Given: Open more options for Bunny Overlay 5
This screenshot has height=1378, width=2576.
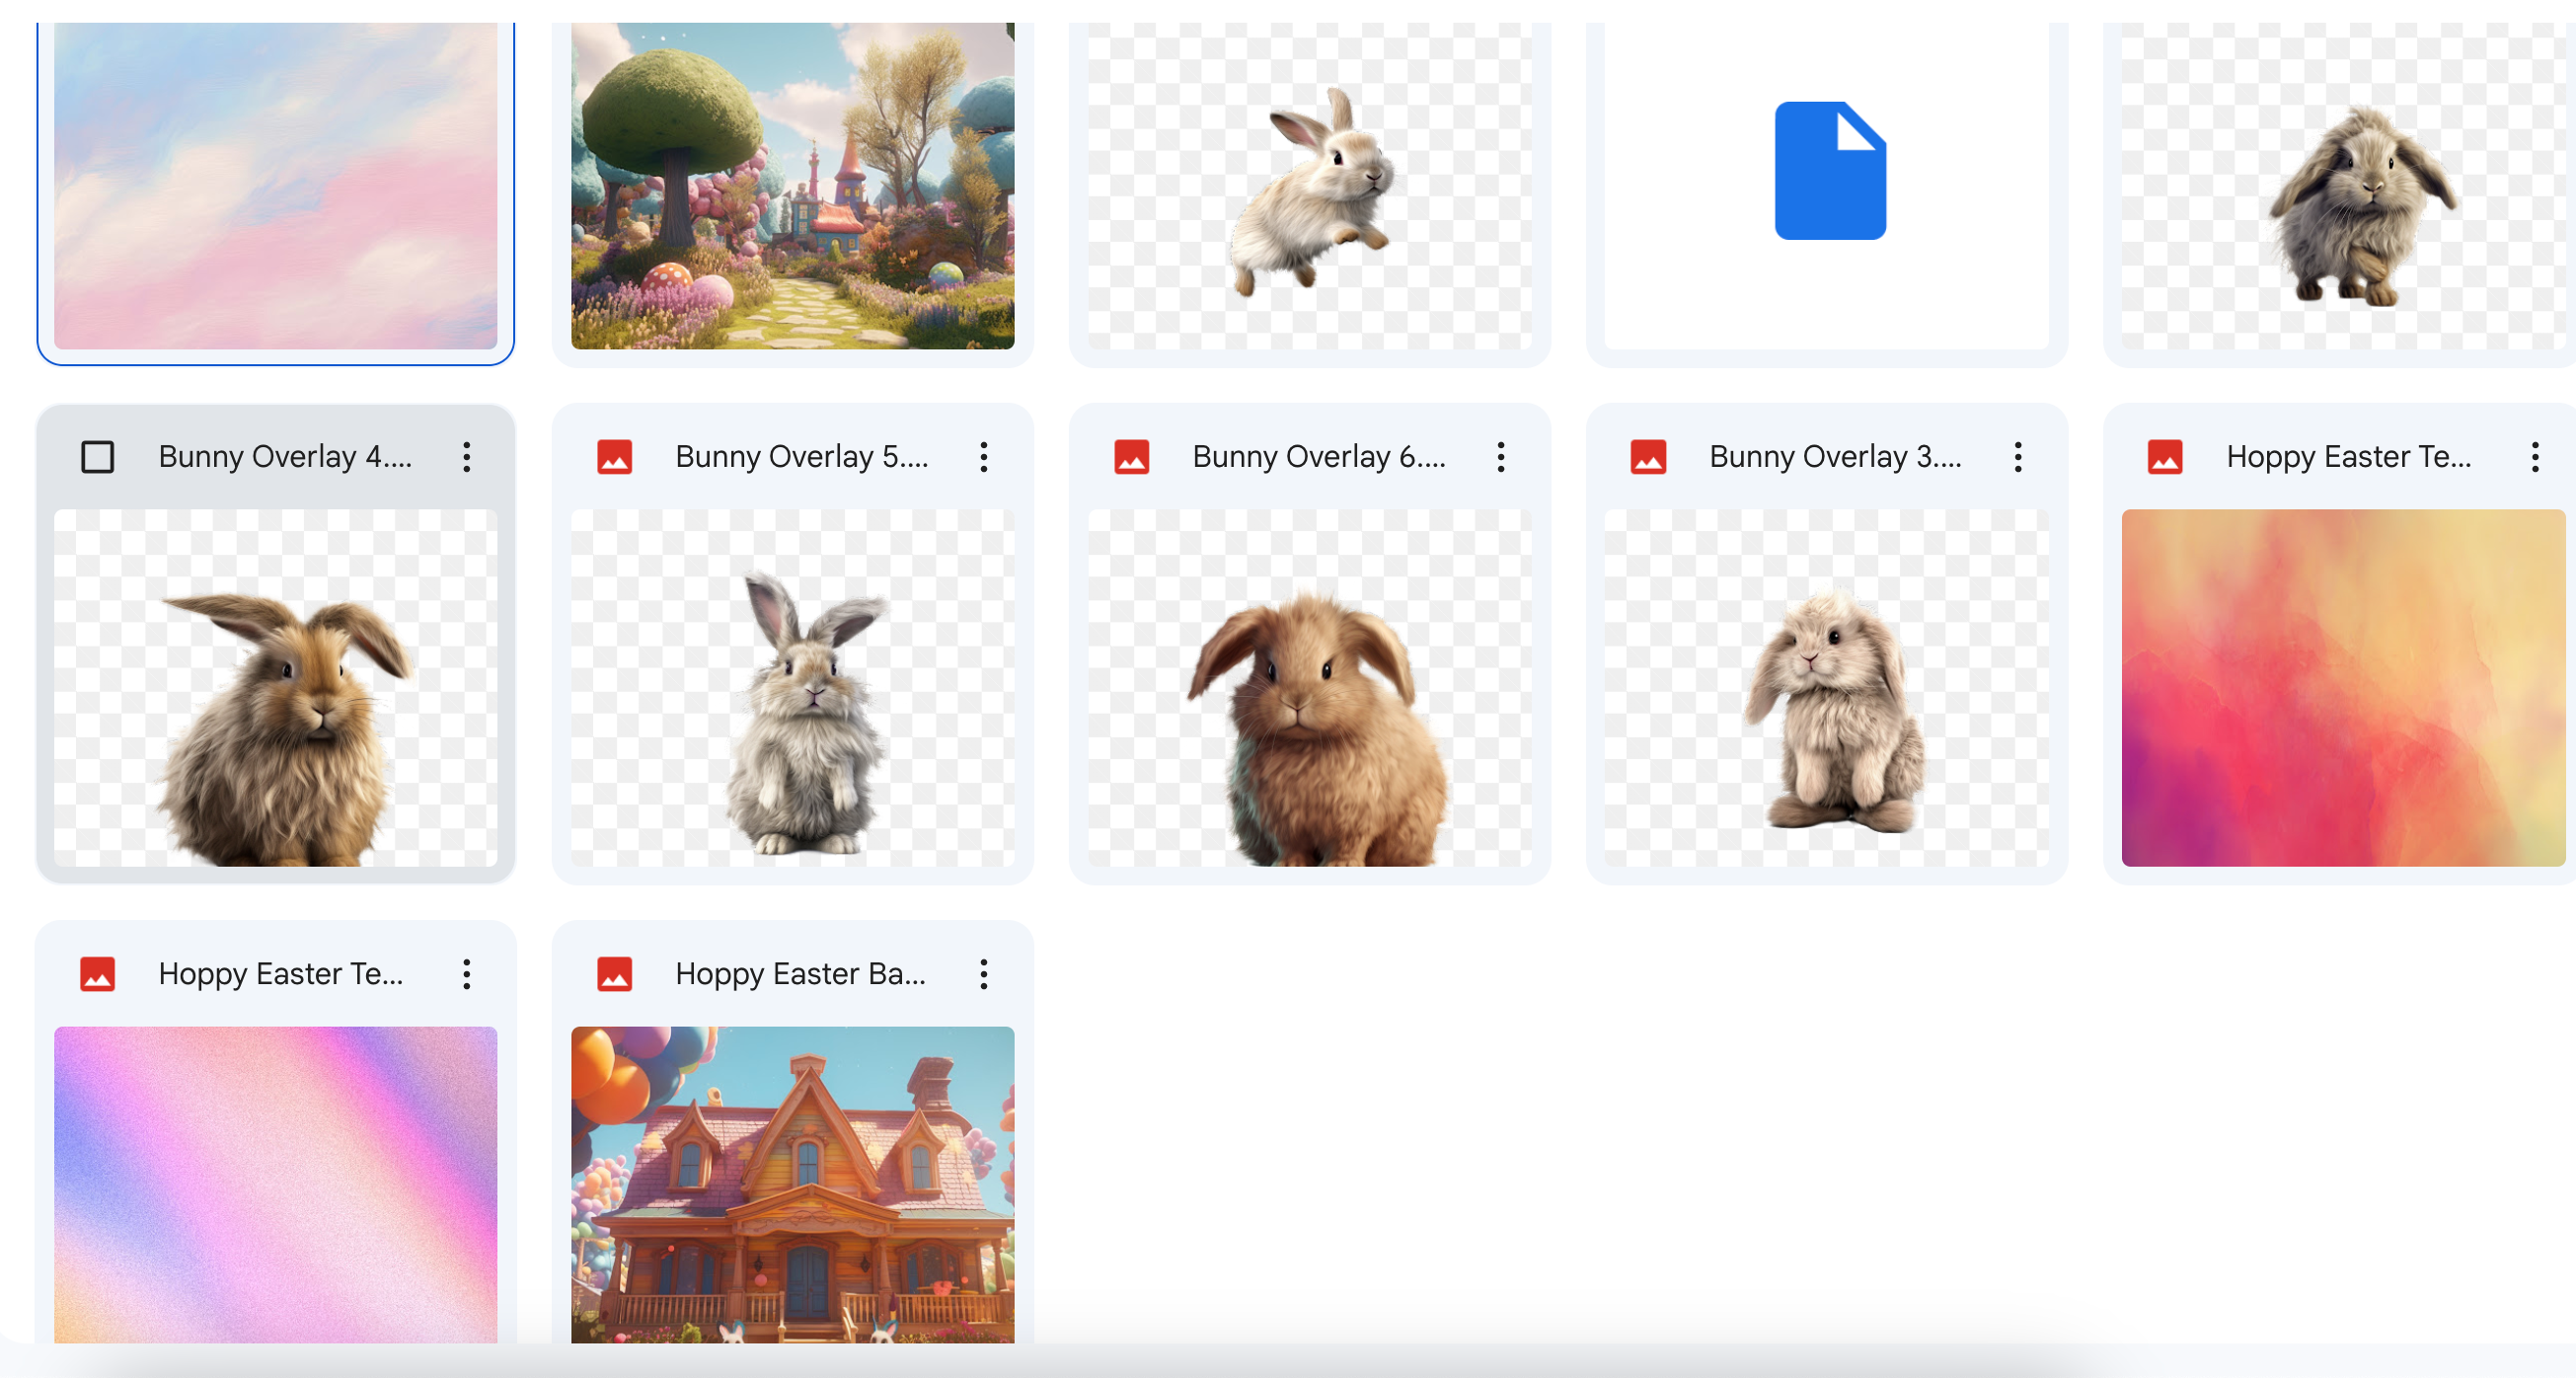Looking at the screenshot, I should click(983, 457).
